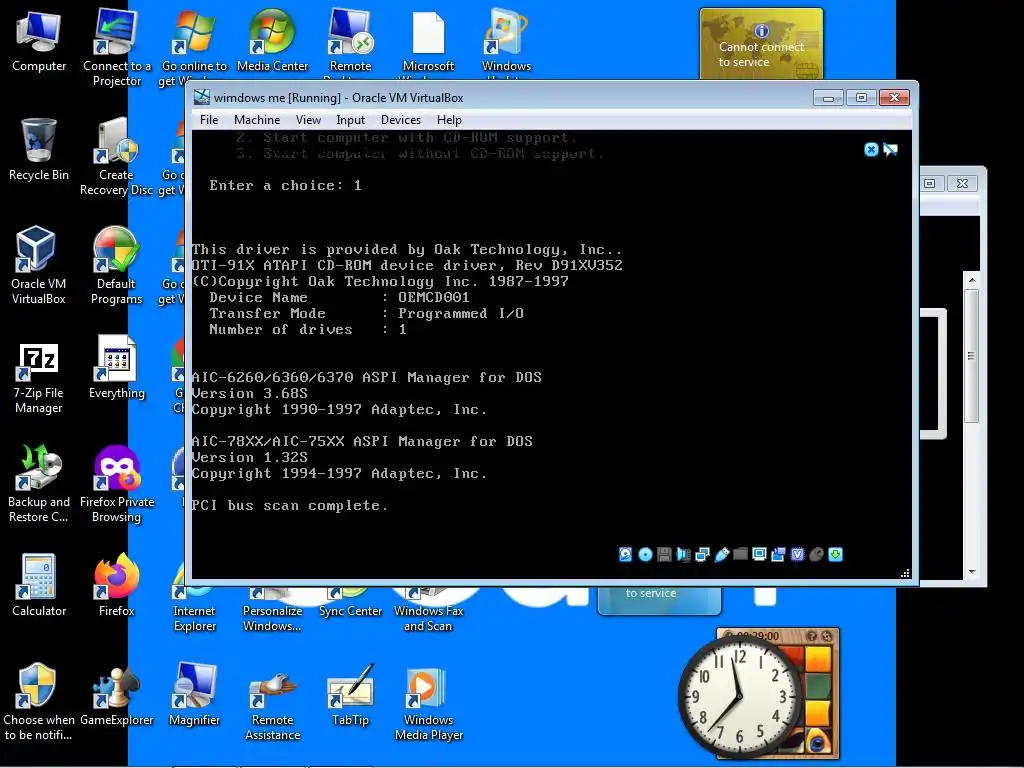The image size is (1024, 768).
Task: Click the hard disk activity indicator in the VirtualBox status bar
Action: click(625, 554)
